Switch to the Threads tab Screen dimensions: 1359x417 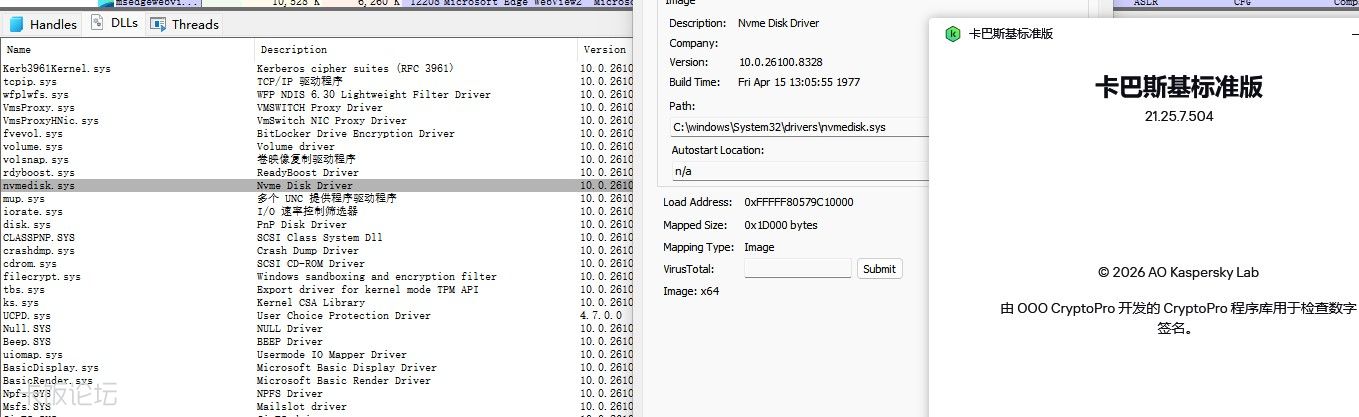click(184, 24)
